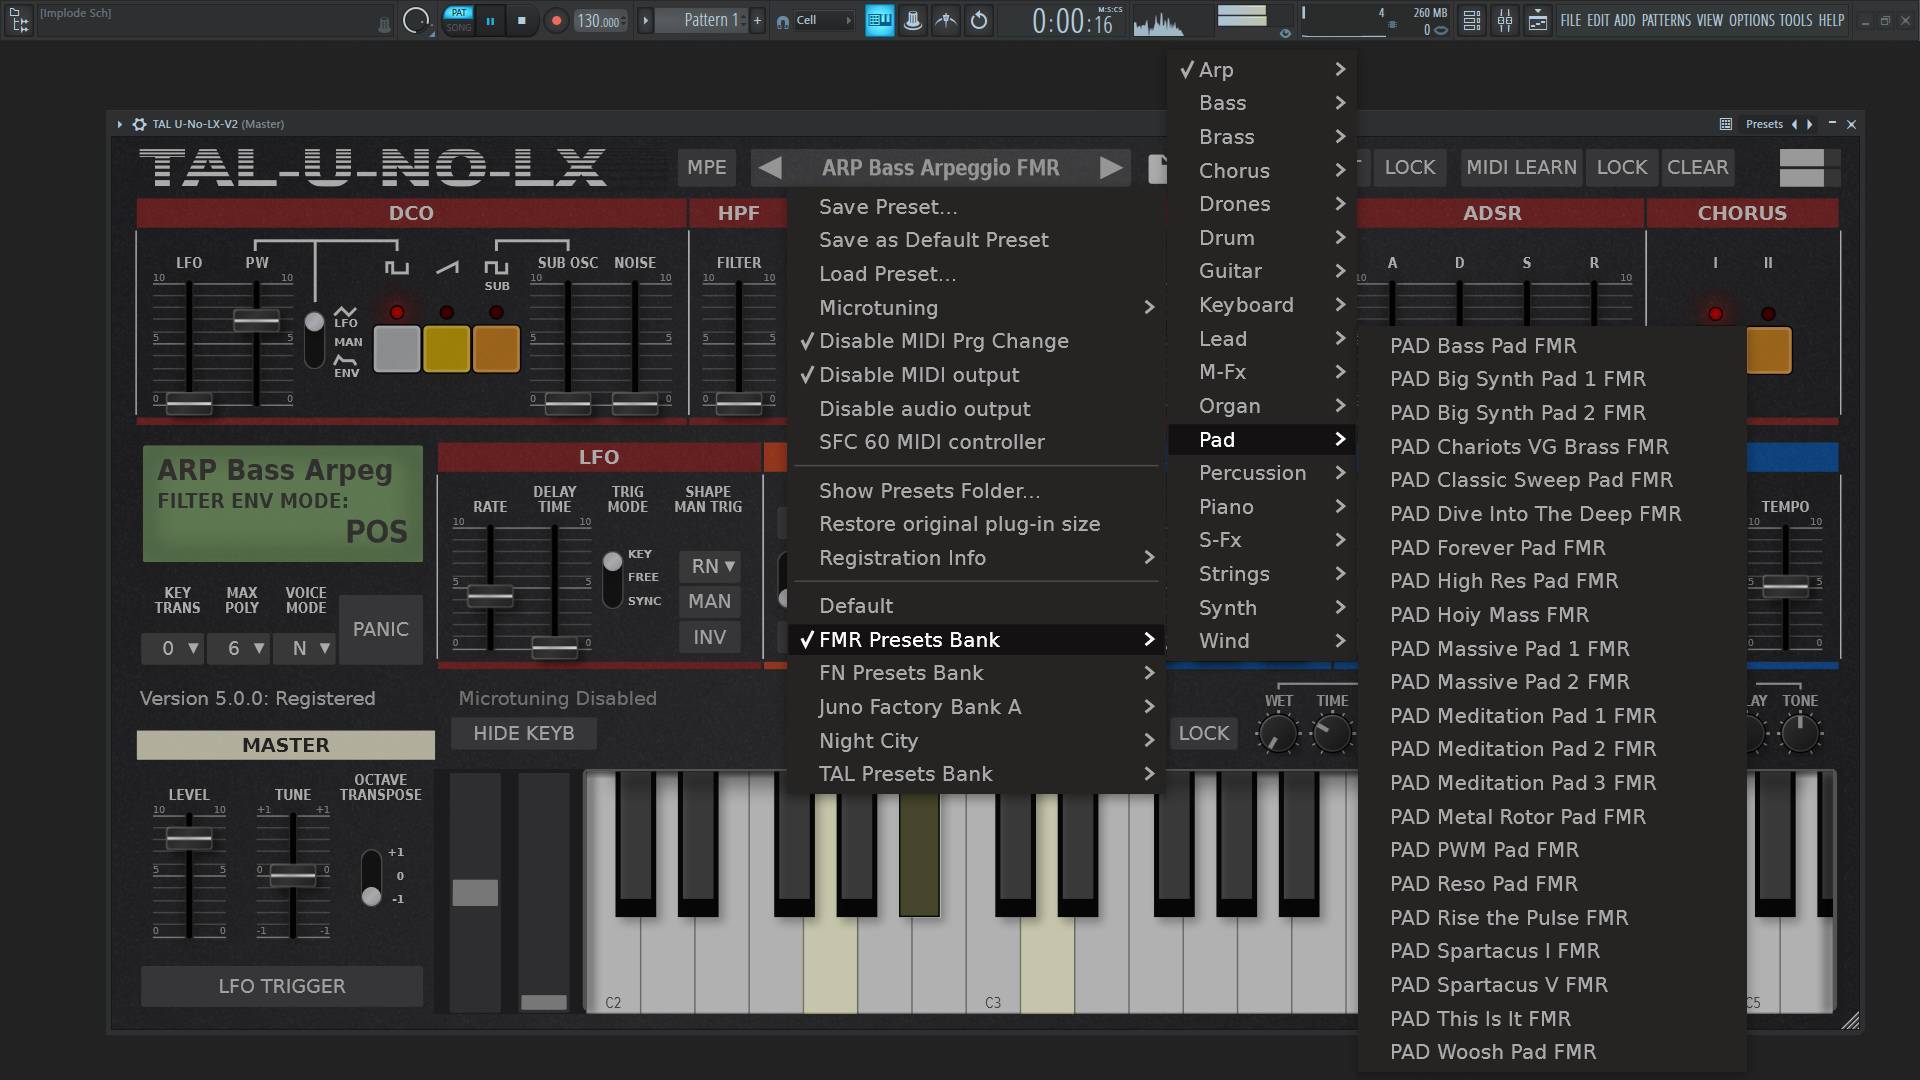
Task: Click the MPE button
Action: [707, 168]
